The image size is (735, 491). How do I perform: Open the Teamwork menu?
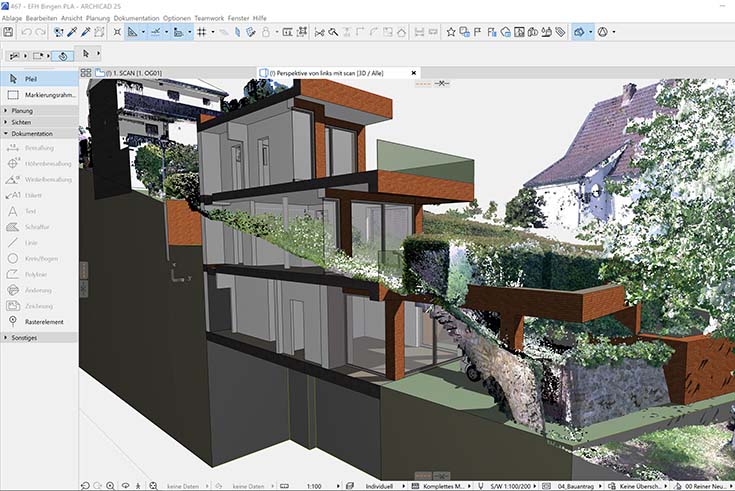pyautogui.click(x=208, y=18)
